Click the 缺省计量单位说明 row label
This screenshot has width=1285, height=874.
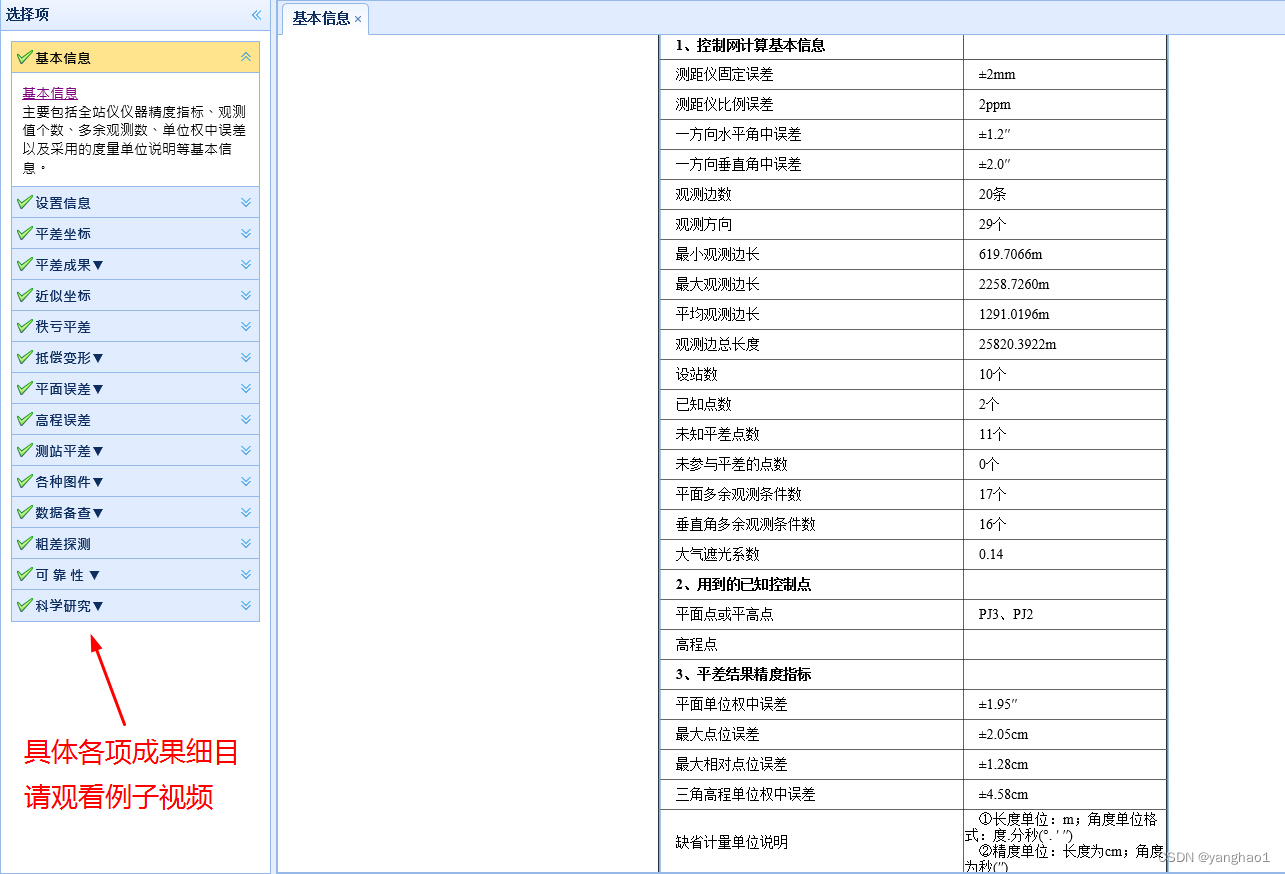(x=731, y=842)
